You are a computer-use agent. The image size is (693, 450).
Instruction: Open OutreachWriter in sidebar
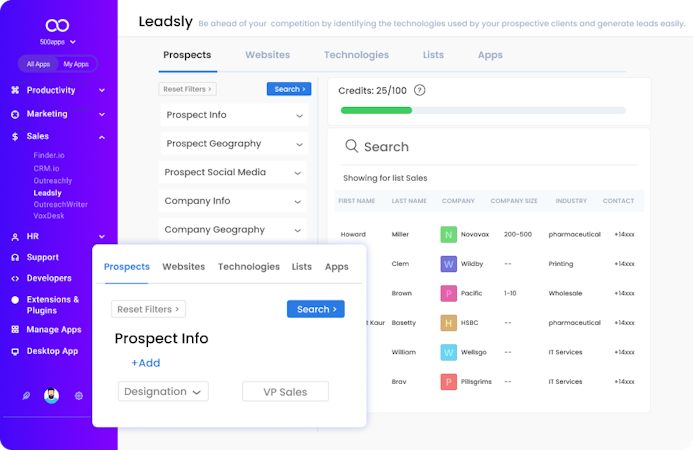[61, 204]
